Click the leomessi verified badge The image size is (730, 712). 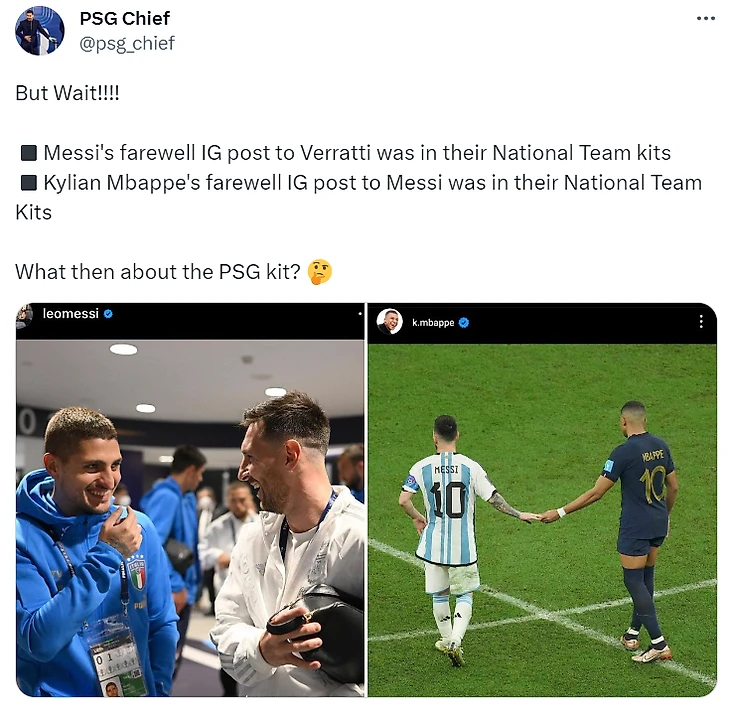click(x=108, y=314)
